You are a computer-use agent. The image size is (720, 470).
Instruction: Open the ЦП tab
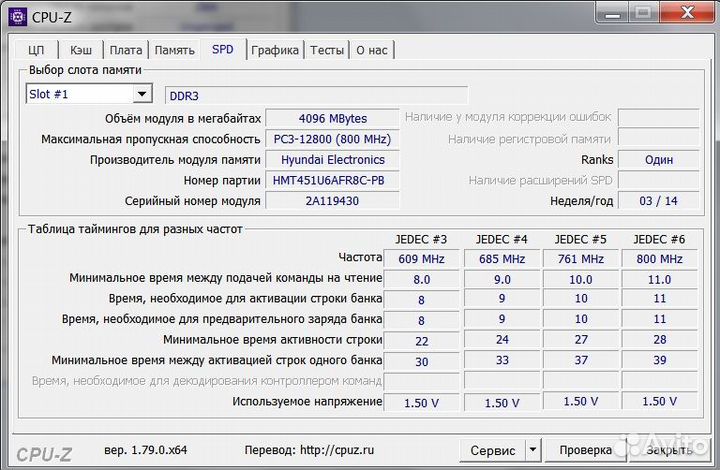coord(36,50)
